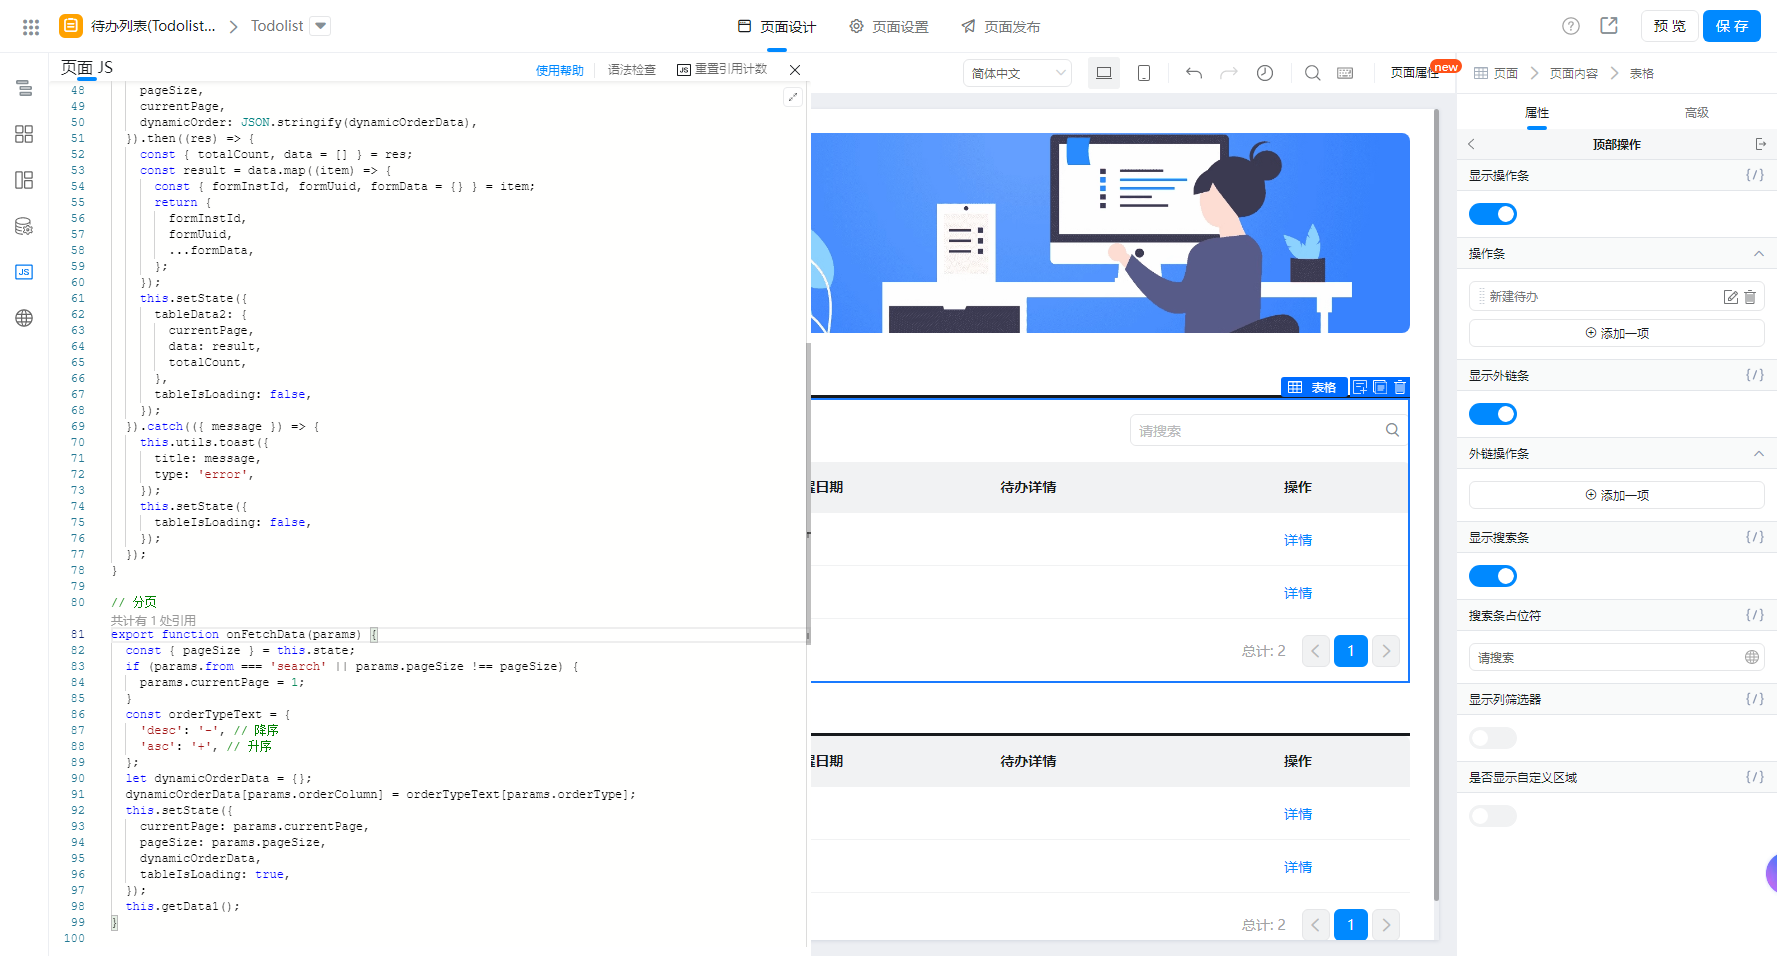
Task: Click 语法检查 in the JS editor
Action: [x=632, y=70]
